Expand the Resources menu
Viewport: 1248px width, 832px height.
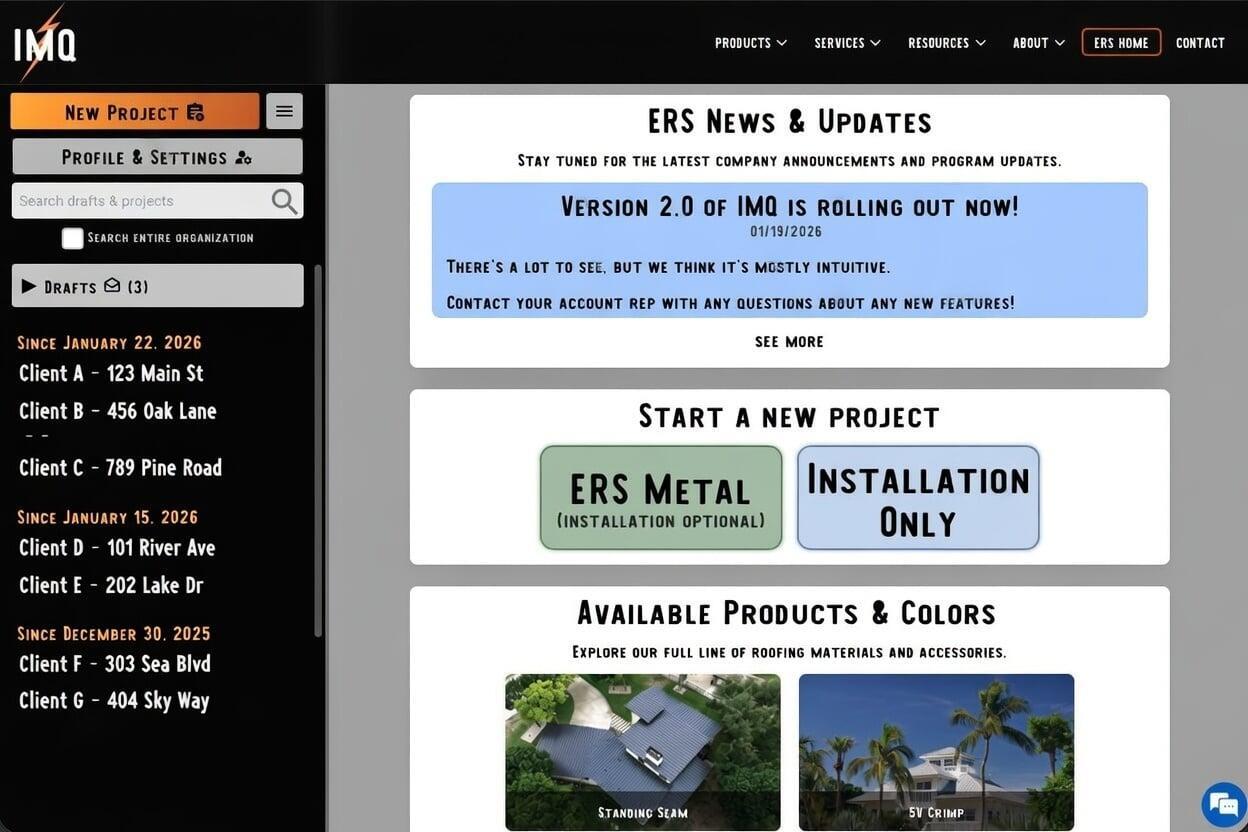point(946,42)
